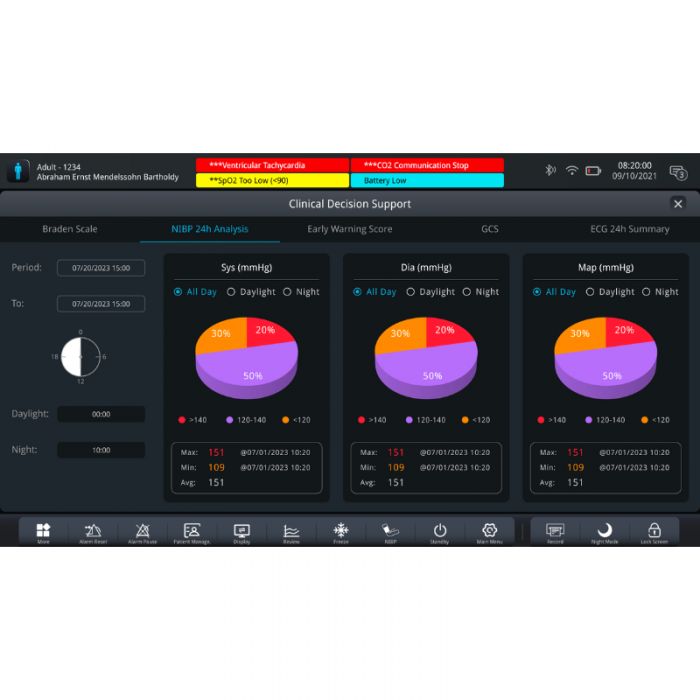This screenshot has height=700, width=700.
Task: Freeze waveforms with the snowflake icon
Action: click(x=341, y=531)
